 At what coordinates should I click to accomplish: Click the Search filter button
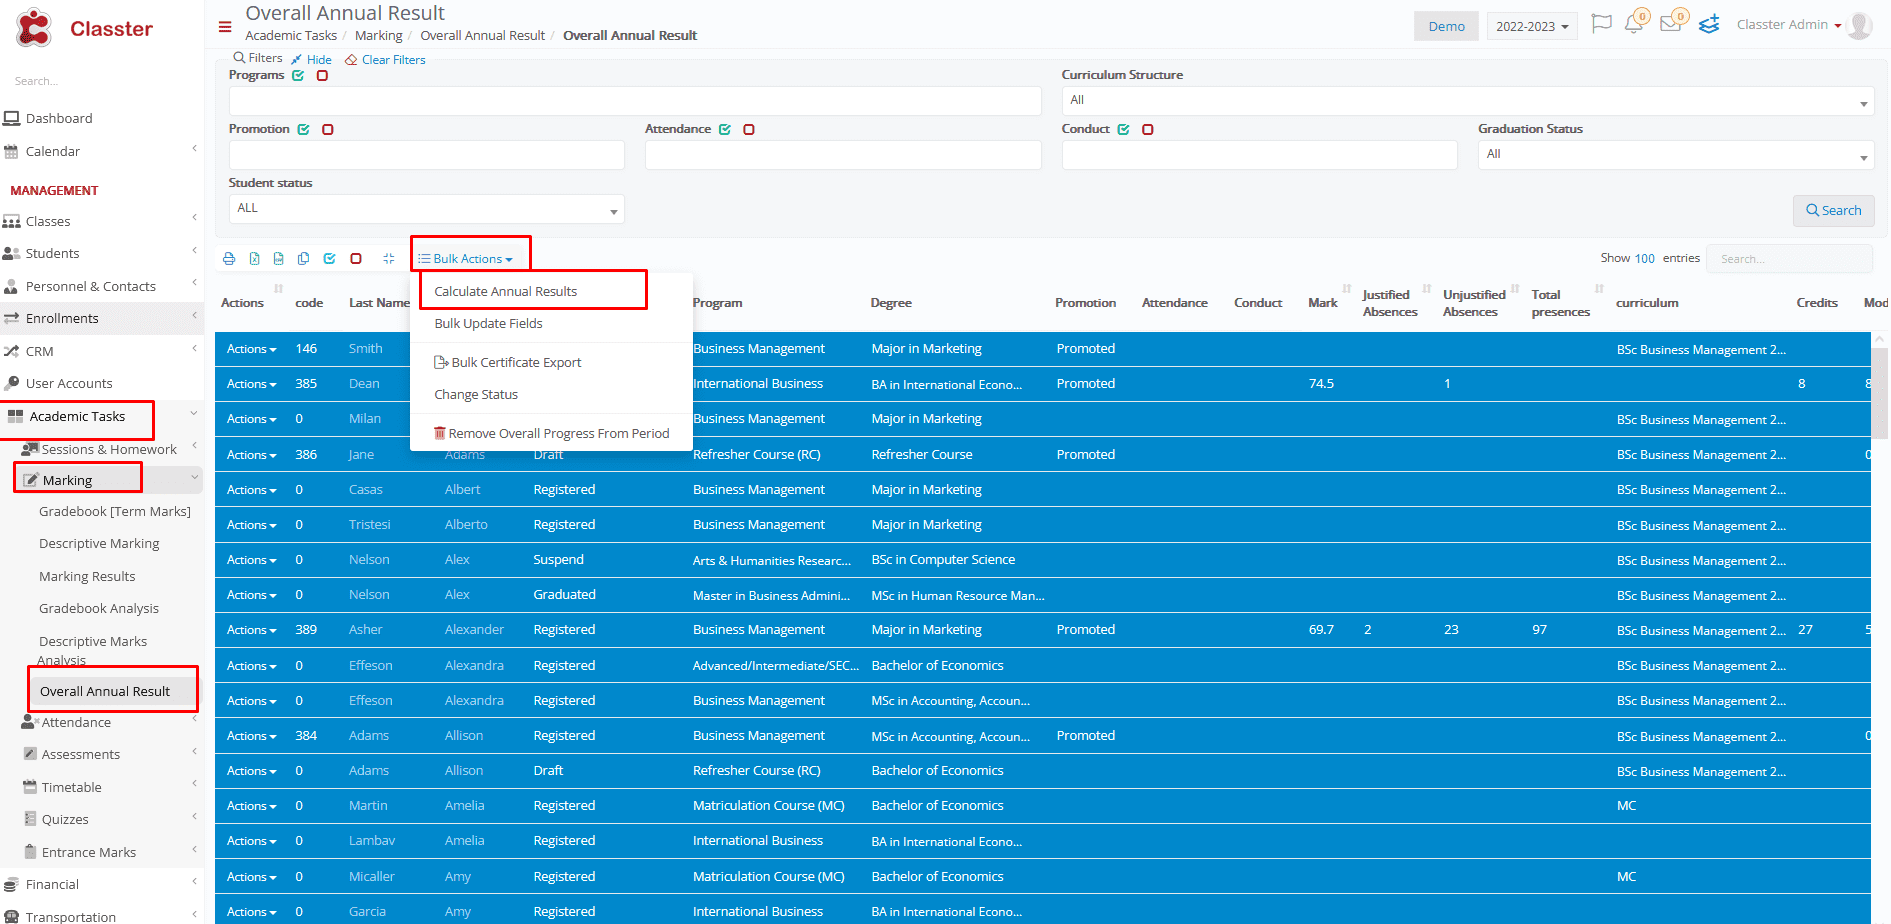click(1833, 210)
